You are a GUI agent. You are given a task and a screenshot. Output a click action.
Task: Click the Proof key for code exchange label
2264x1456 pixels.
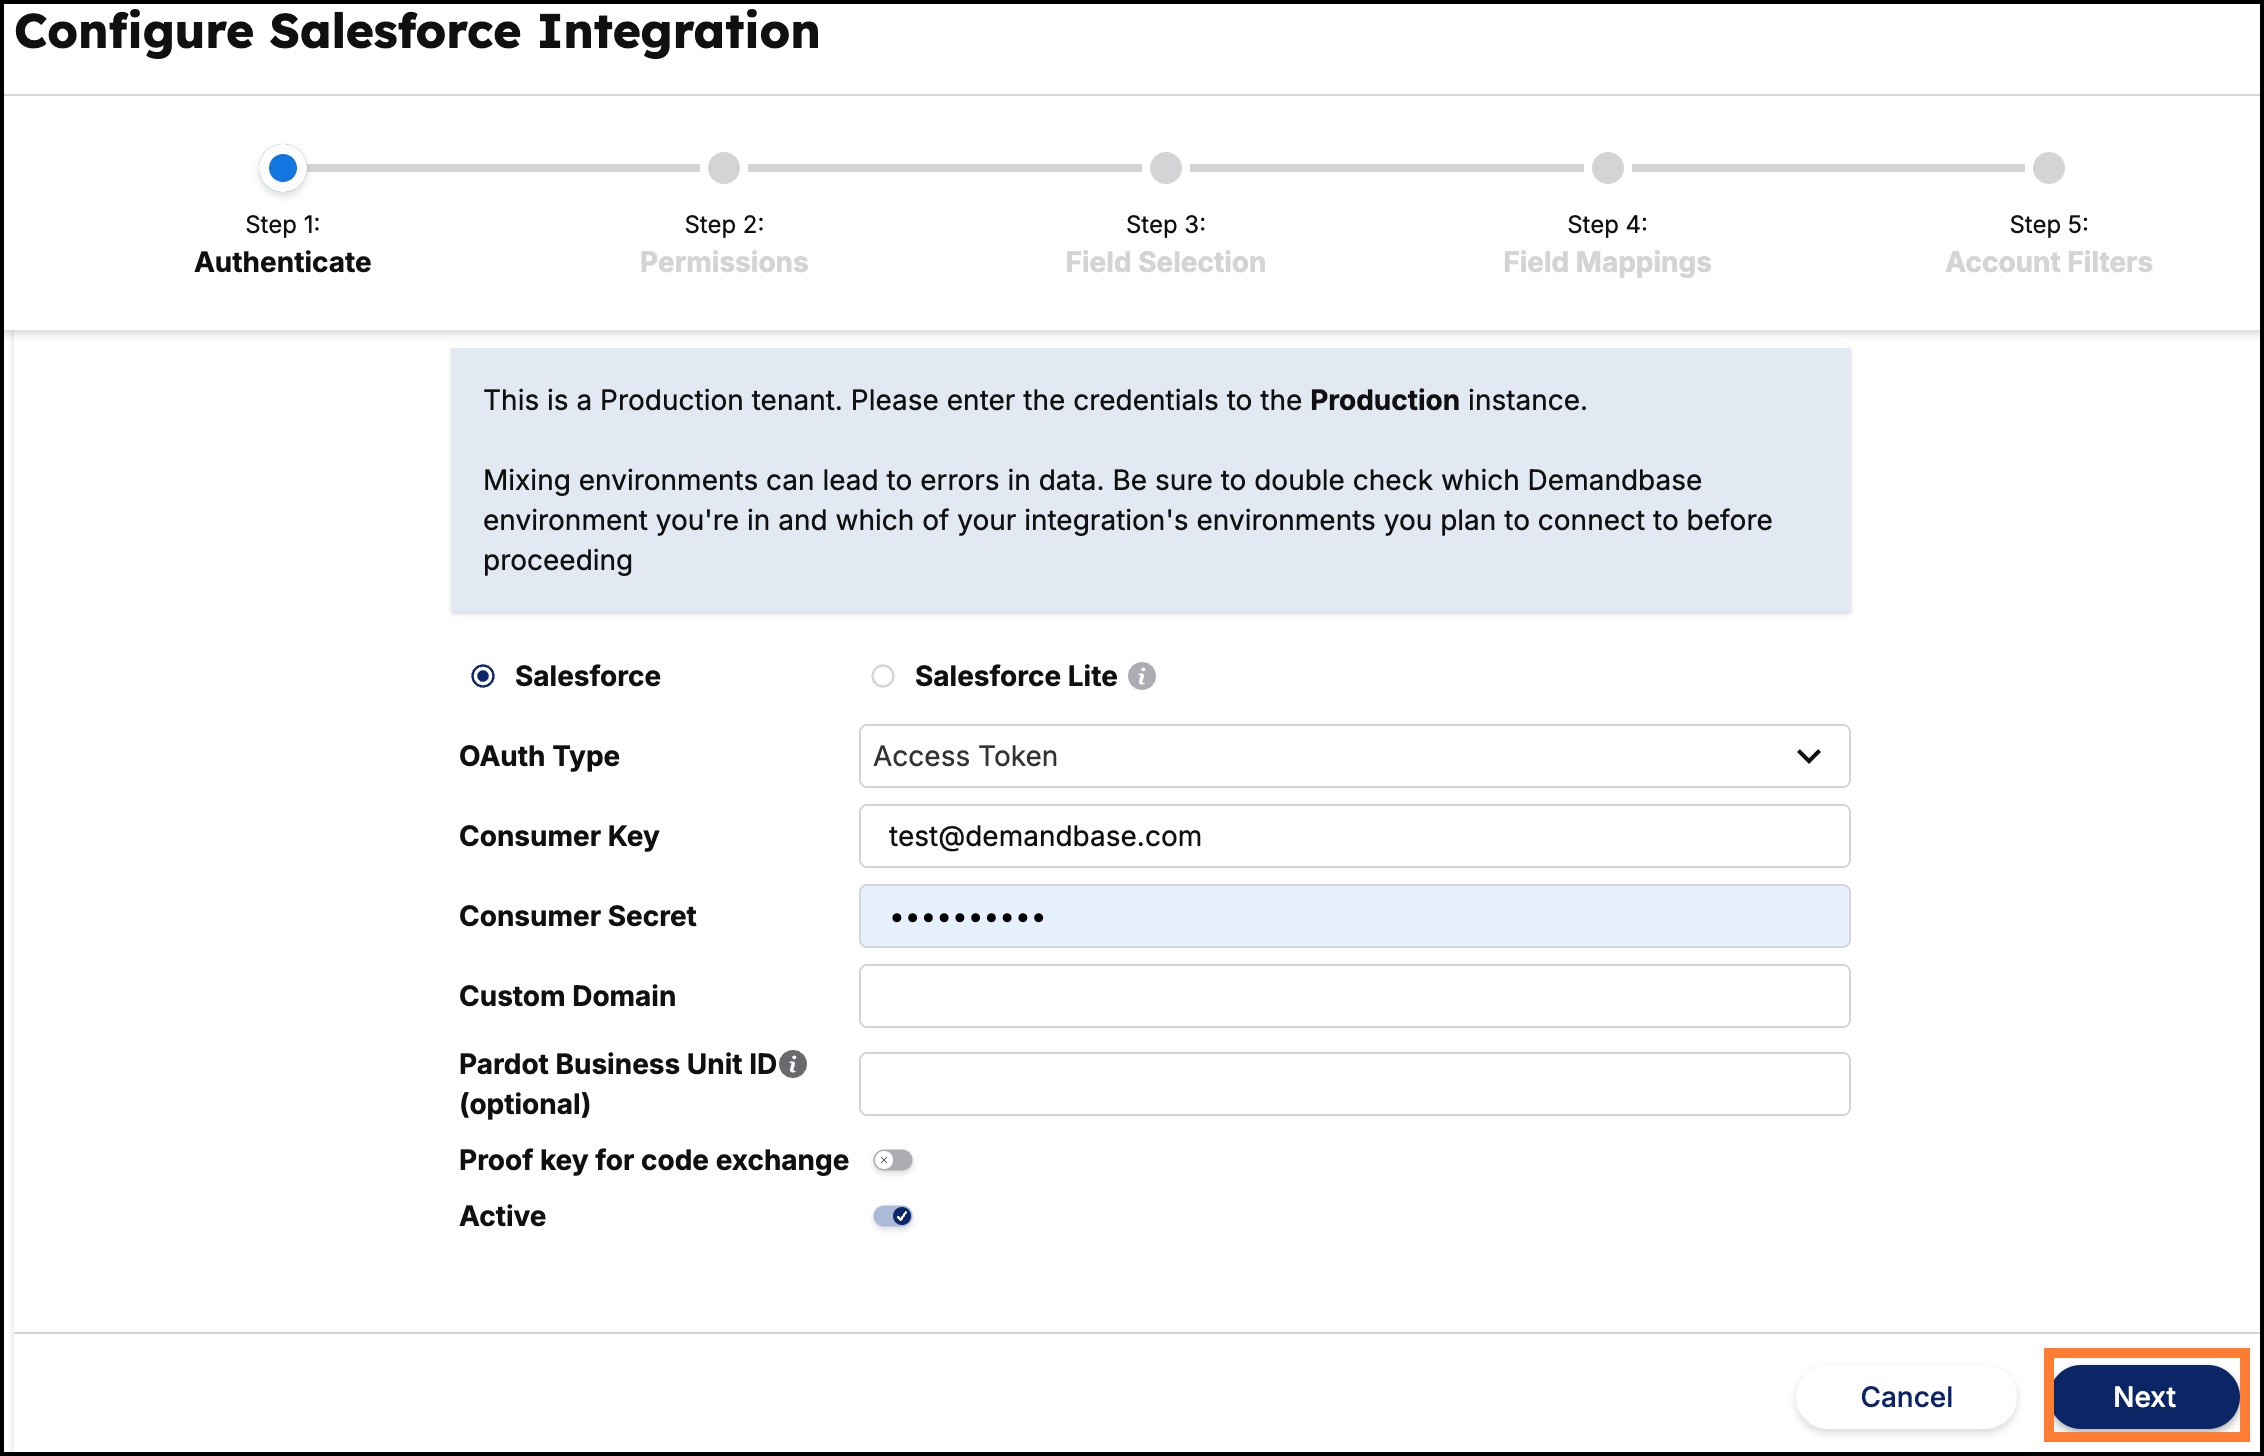(x=653, y=1160)
